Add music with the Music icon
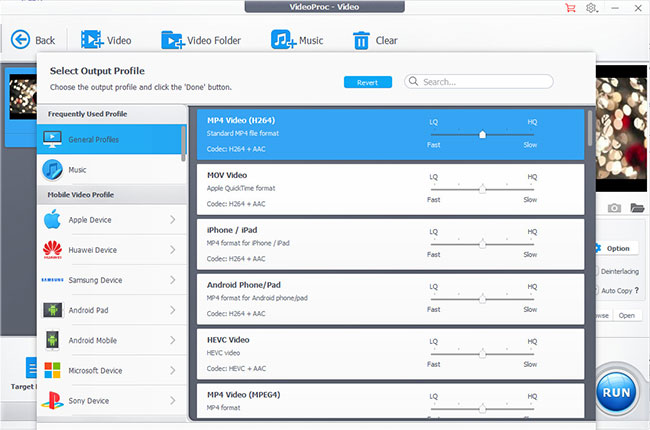 (282, 40)
